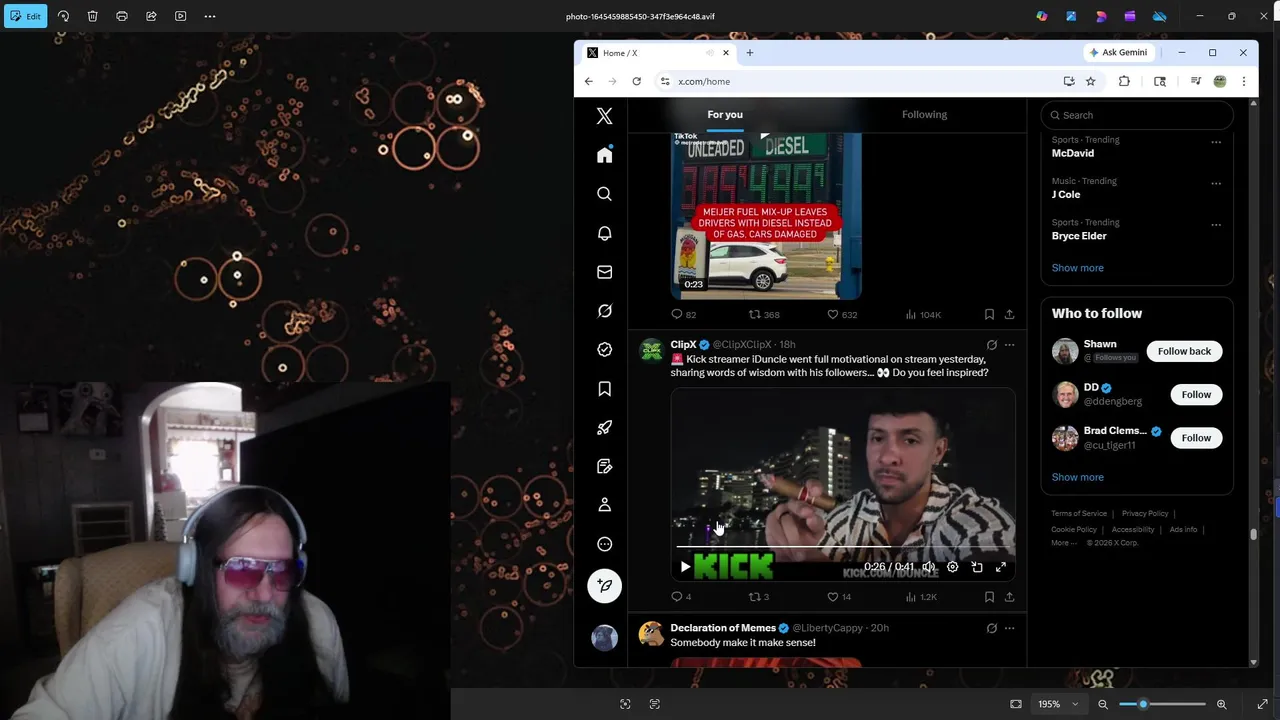Open Grok in X sidebar

(604, 311)
